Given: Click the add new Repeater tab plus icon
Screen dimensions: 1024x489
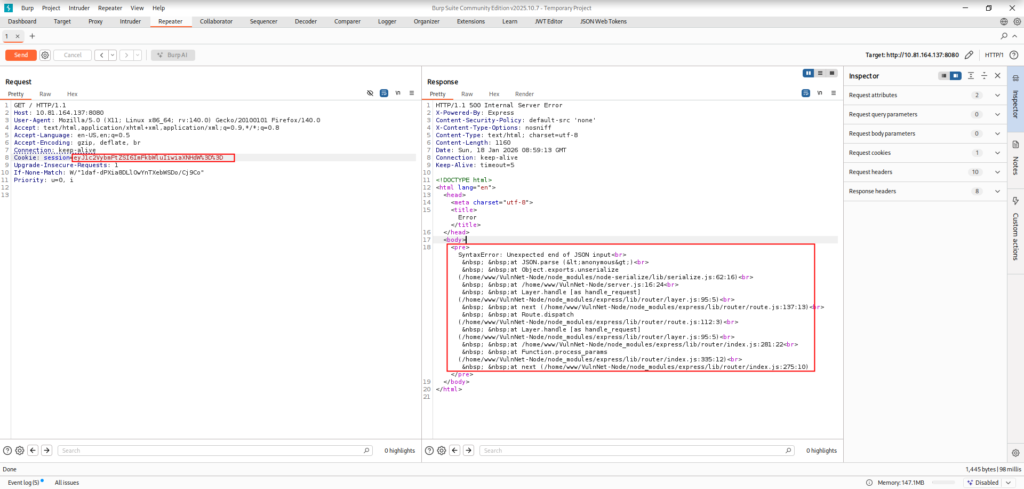Looking at the screenshot, I should point(31,36).
